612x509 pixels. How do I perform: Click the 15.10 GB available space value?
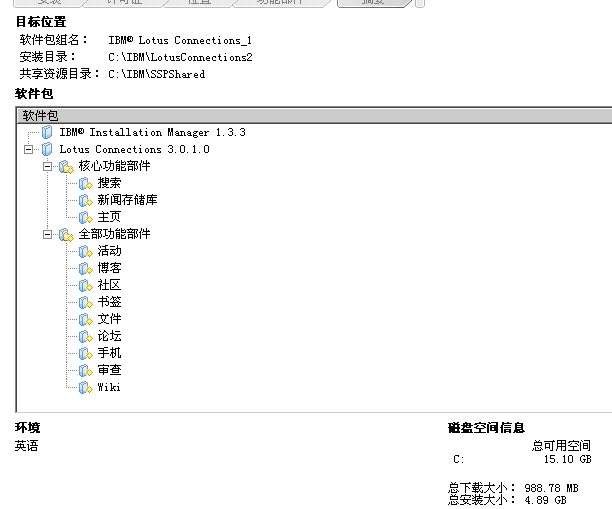coord(568,459)
